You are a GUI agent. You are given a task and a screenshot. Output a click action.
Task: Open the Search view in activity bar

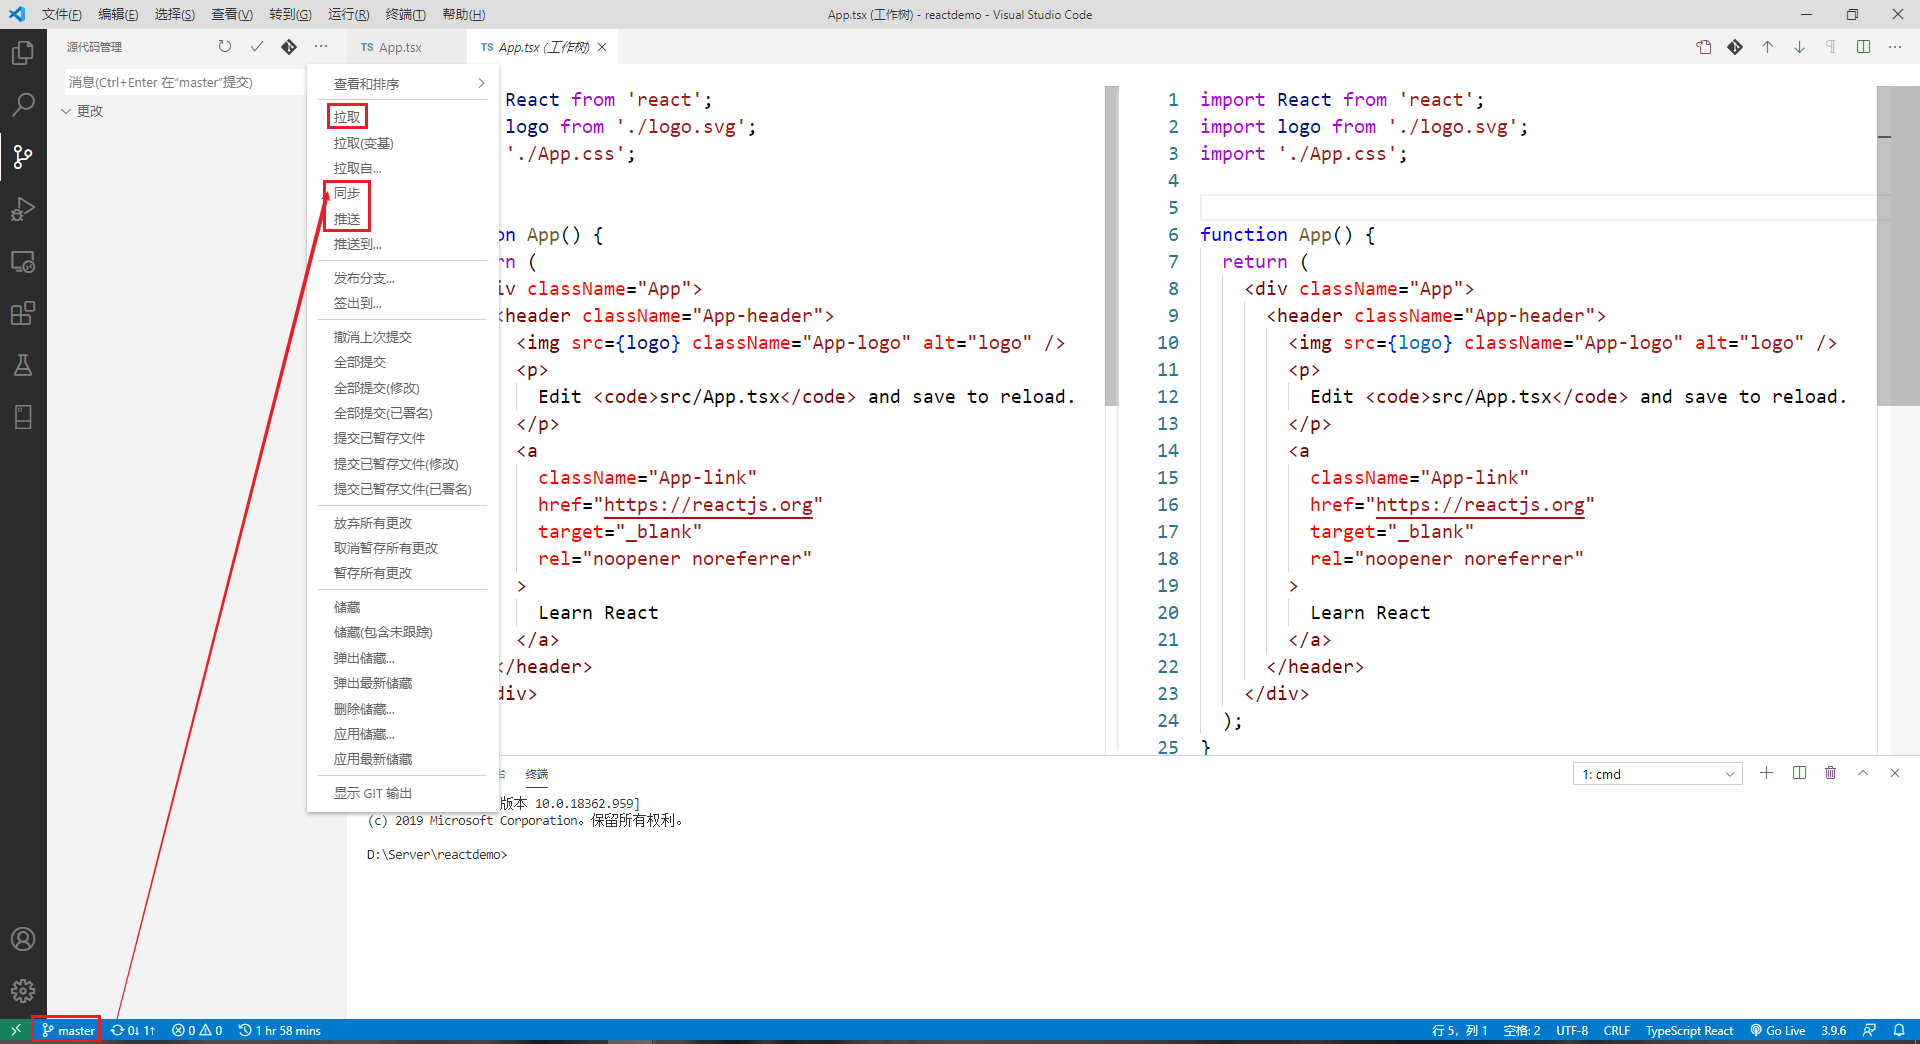click(x=23, y=104)
